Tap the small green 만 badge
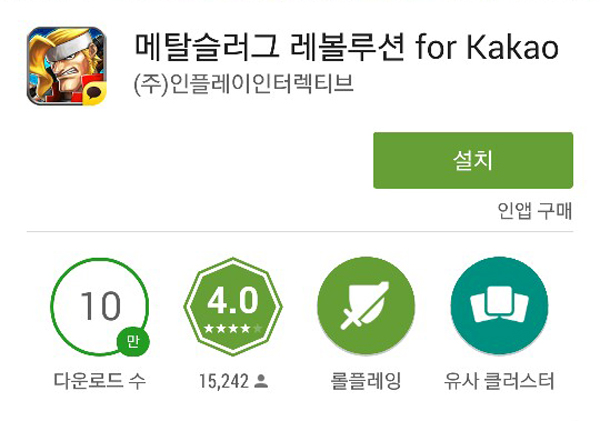Screen dimensions: 600x421 133,341
